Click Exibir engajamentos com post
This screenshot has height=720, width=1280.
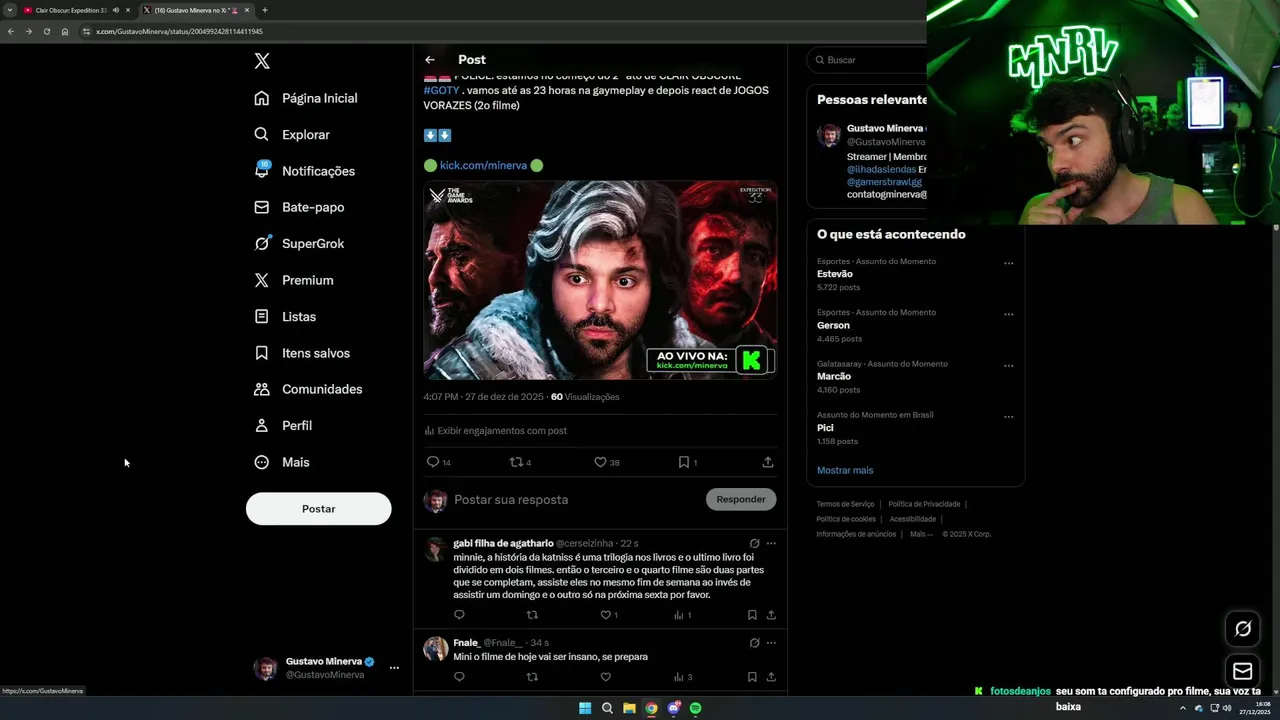click(495, 431)
